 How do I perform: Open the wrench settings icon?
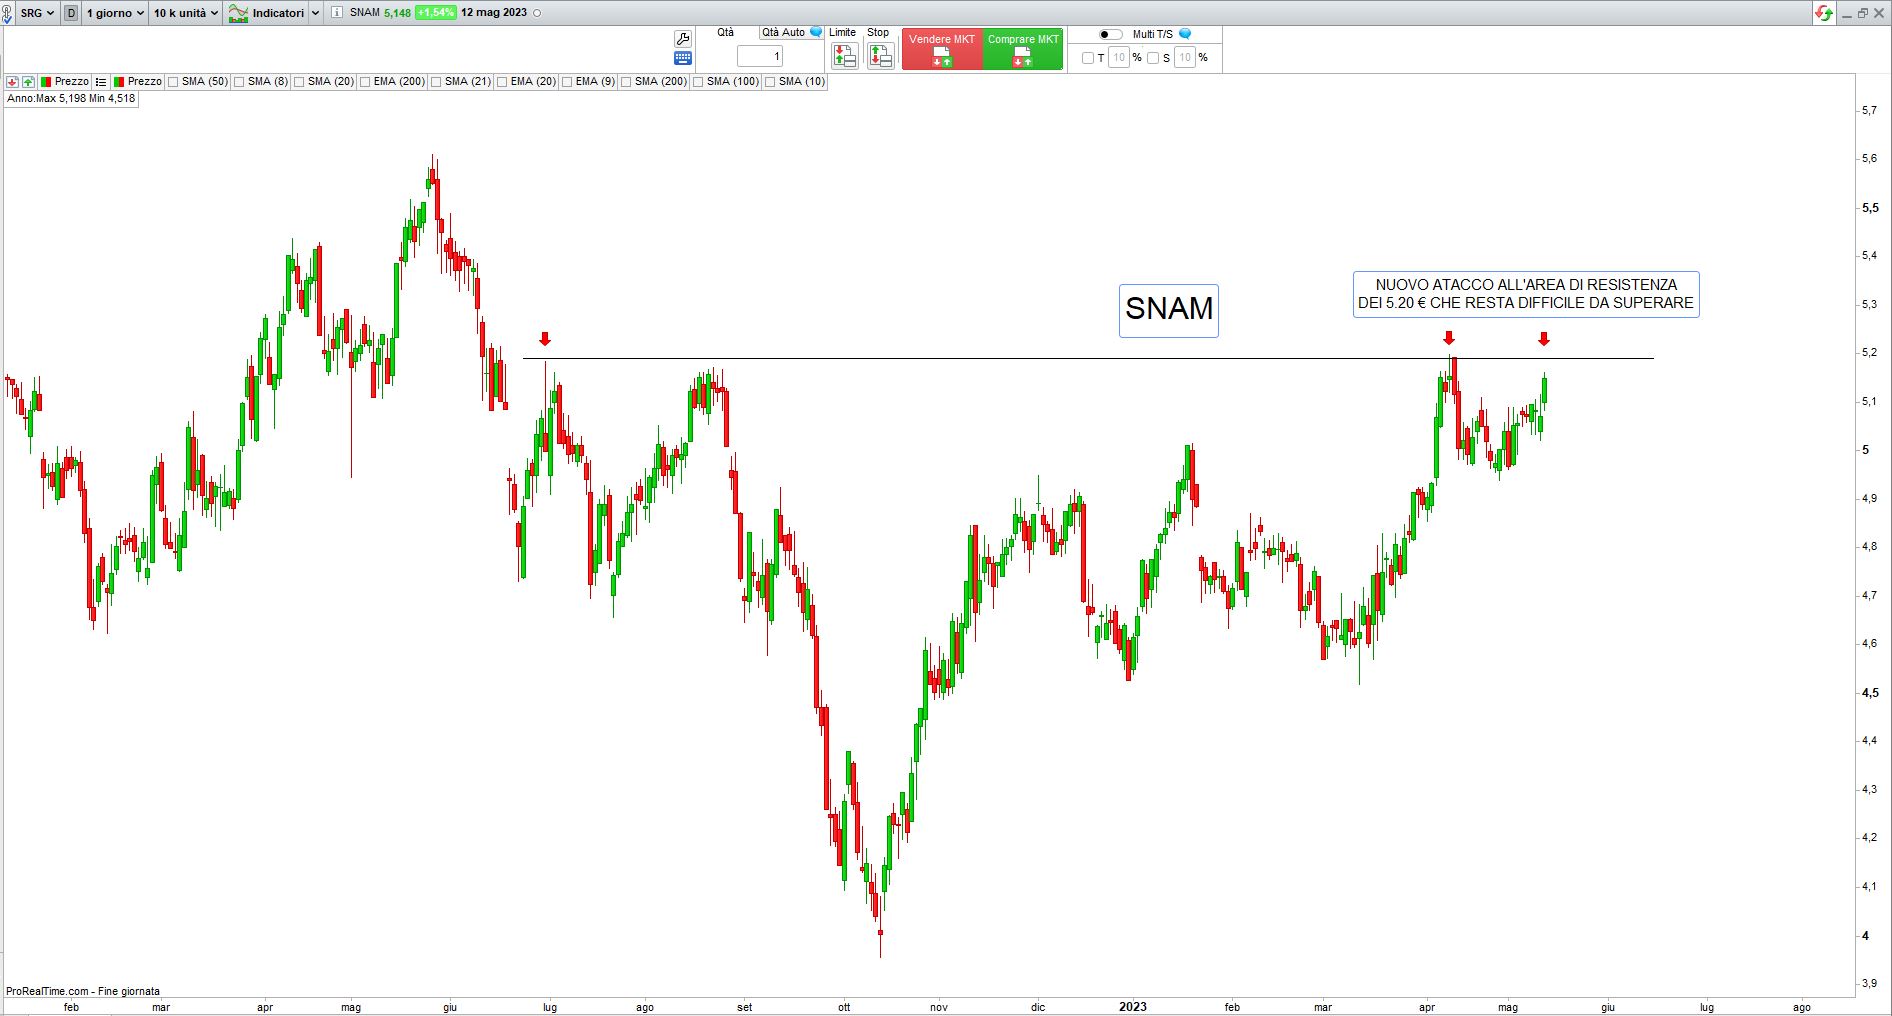point(683,38)
